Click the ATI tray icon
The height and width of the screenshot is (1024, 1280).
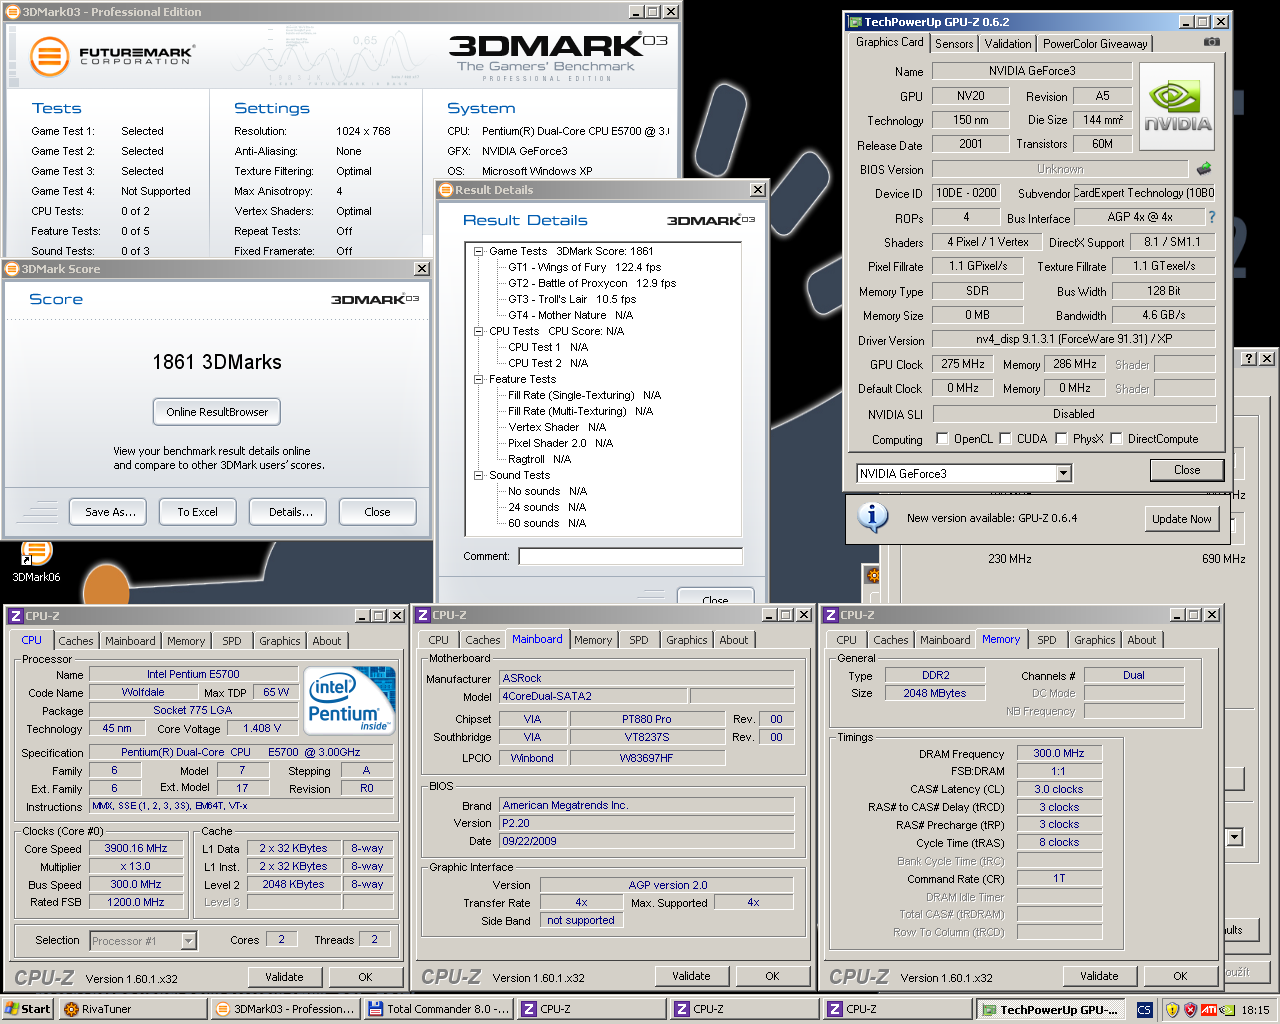pyautogui.click(x=1209, y=1010)
